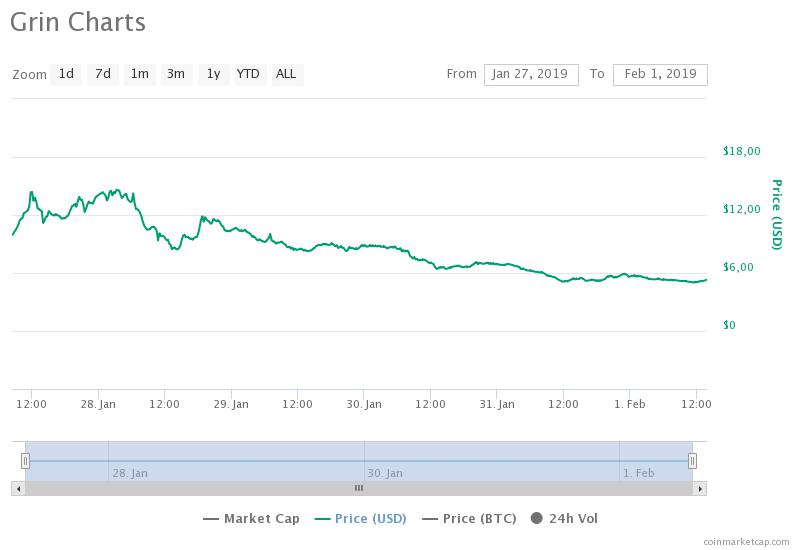Switch zoom to 1y

coord(212,74)
